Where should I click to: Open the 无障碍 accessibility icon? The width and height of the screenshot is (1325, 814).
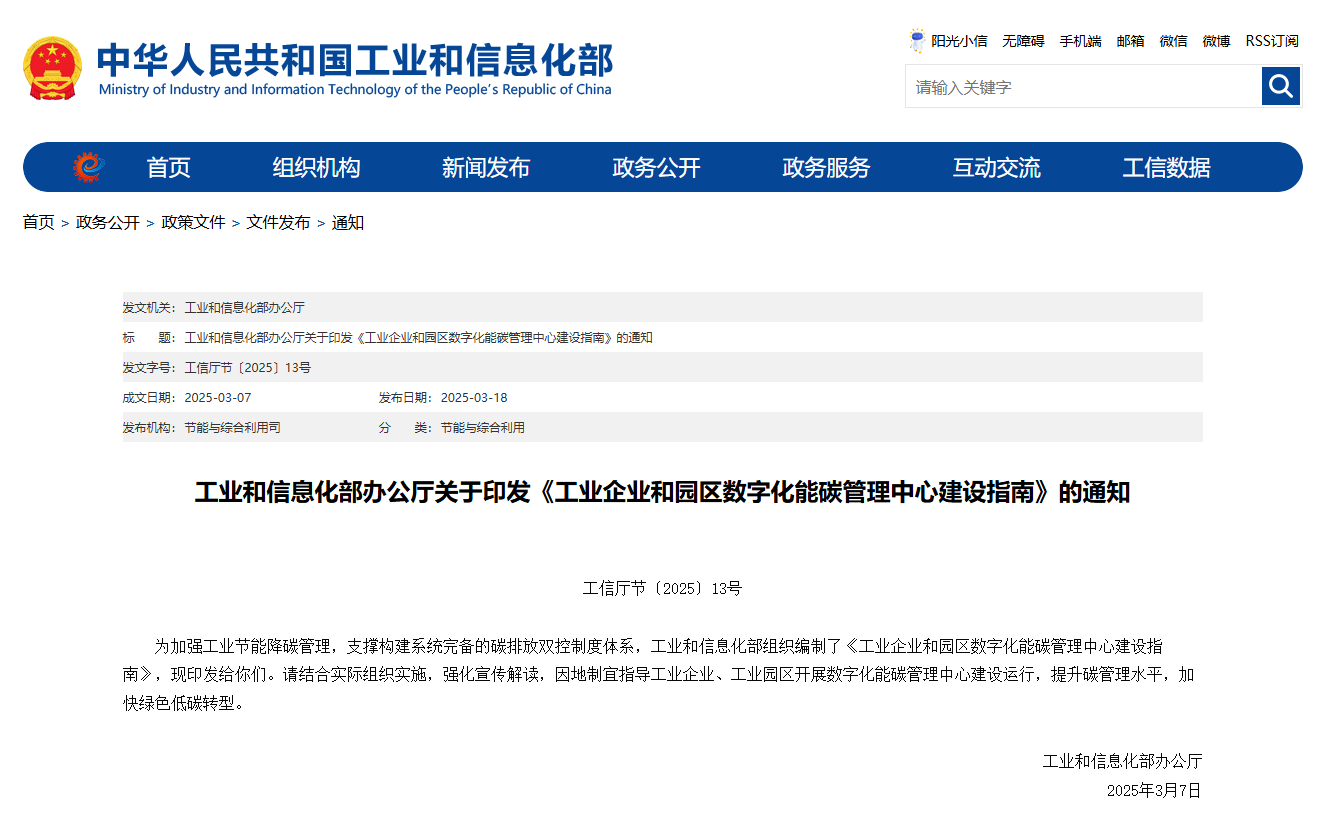click(1023, 40)
